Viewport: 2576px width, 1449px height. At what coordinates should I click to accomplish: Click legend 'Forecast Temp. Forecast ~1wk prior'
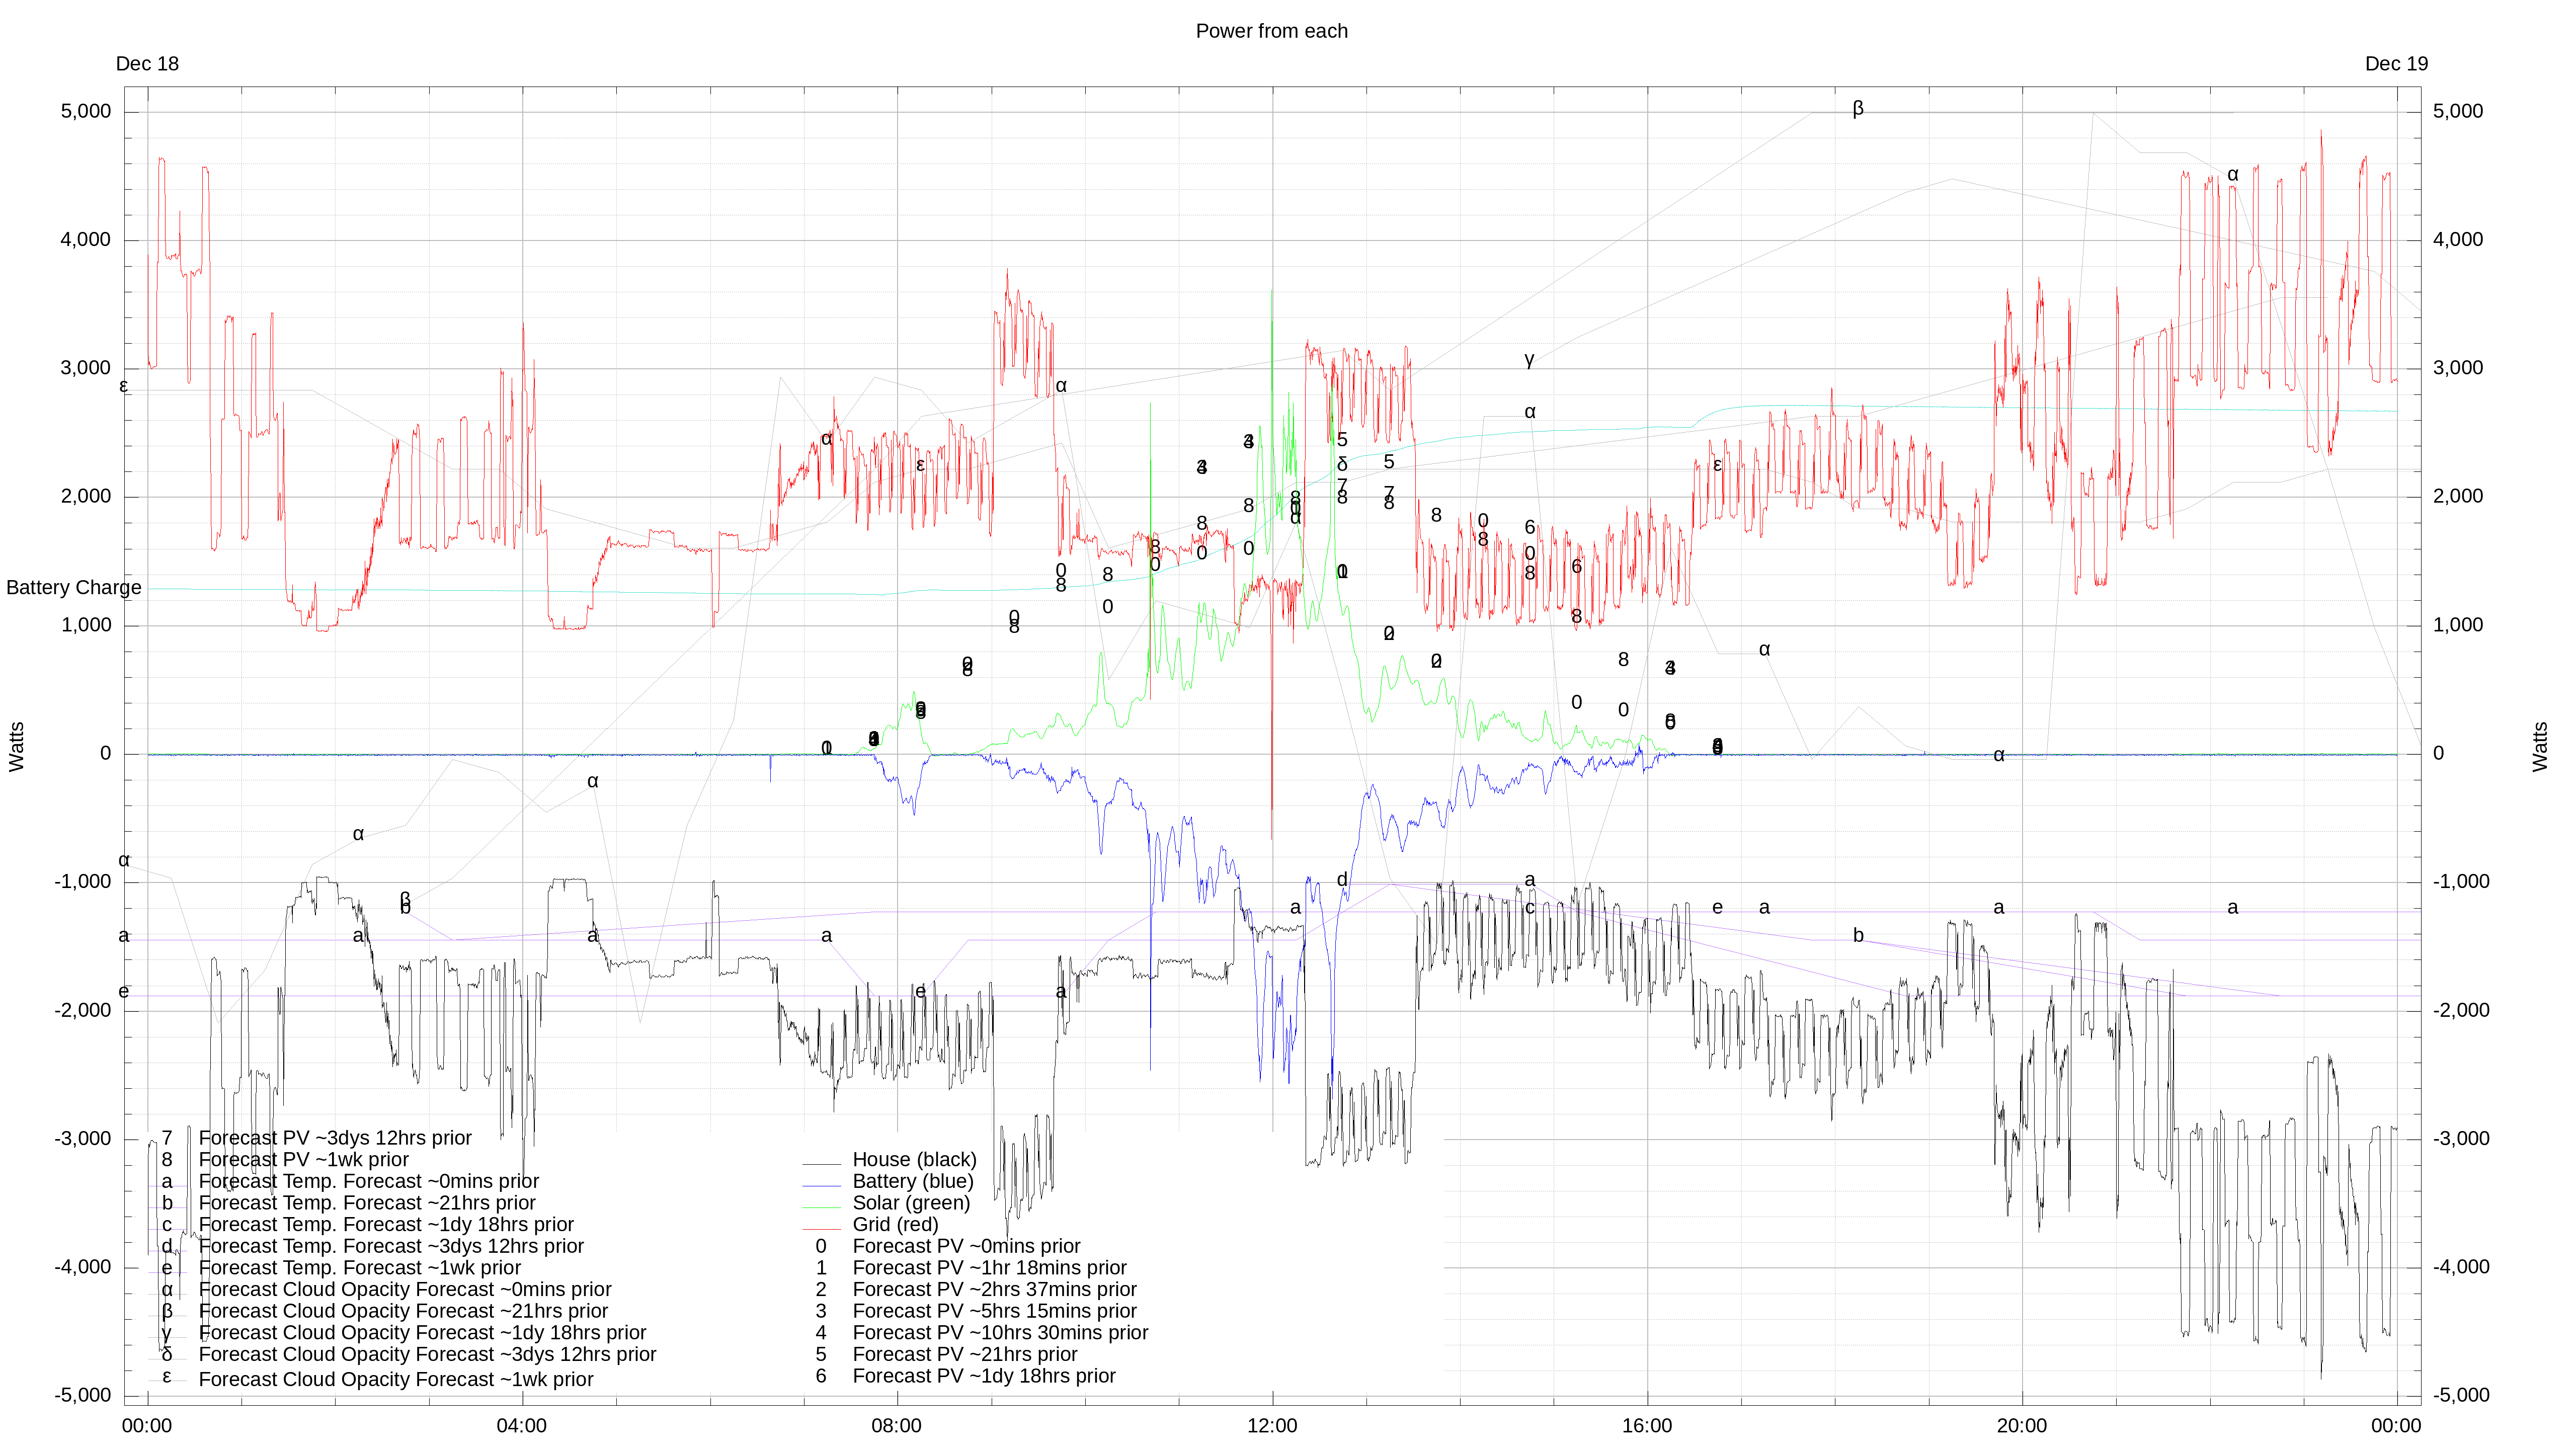(360, 1268)
